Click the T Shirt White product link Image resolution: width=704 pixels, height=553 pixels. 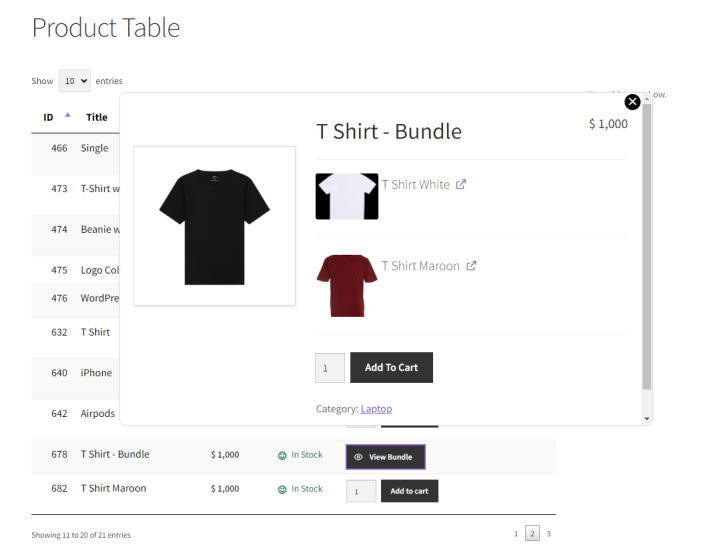coord(415,184)
